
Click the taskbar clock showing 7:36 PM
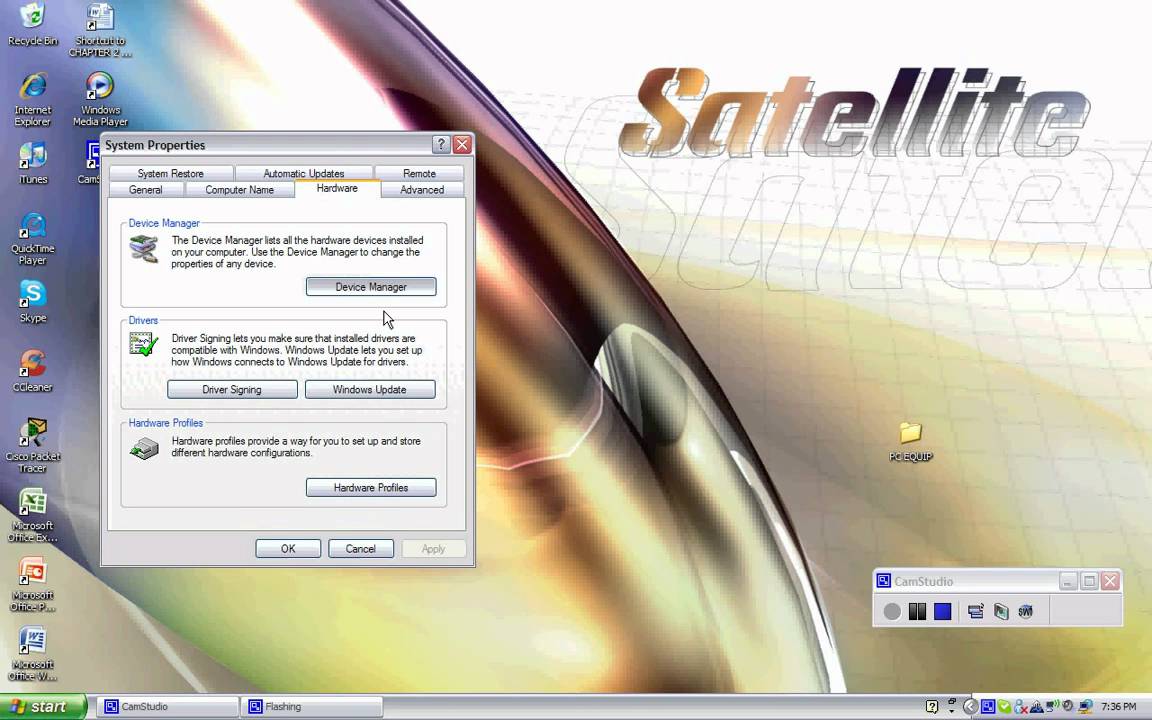1118,706
